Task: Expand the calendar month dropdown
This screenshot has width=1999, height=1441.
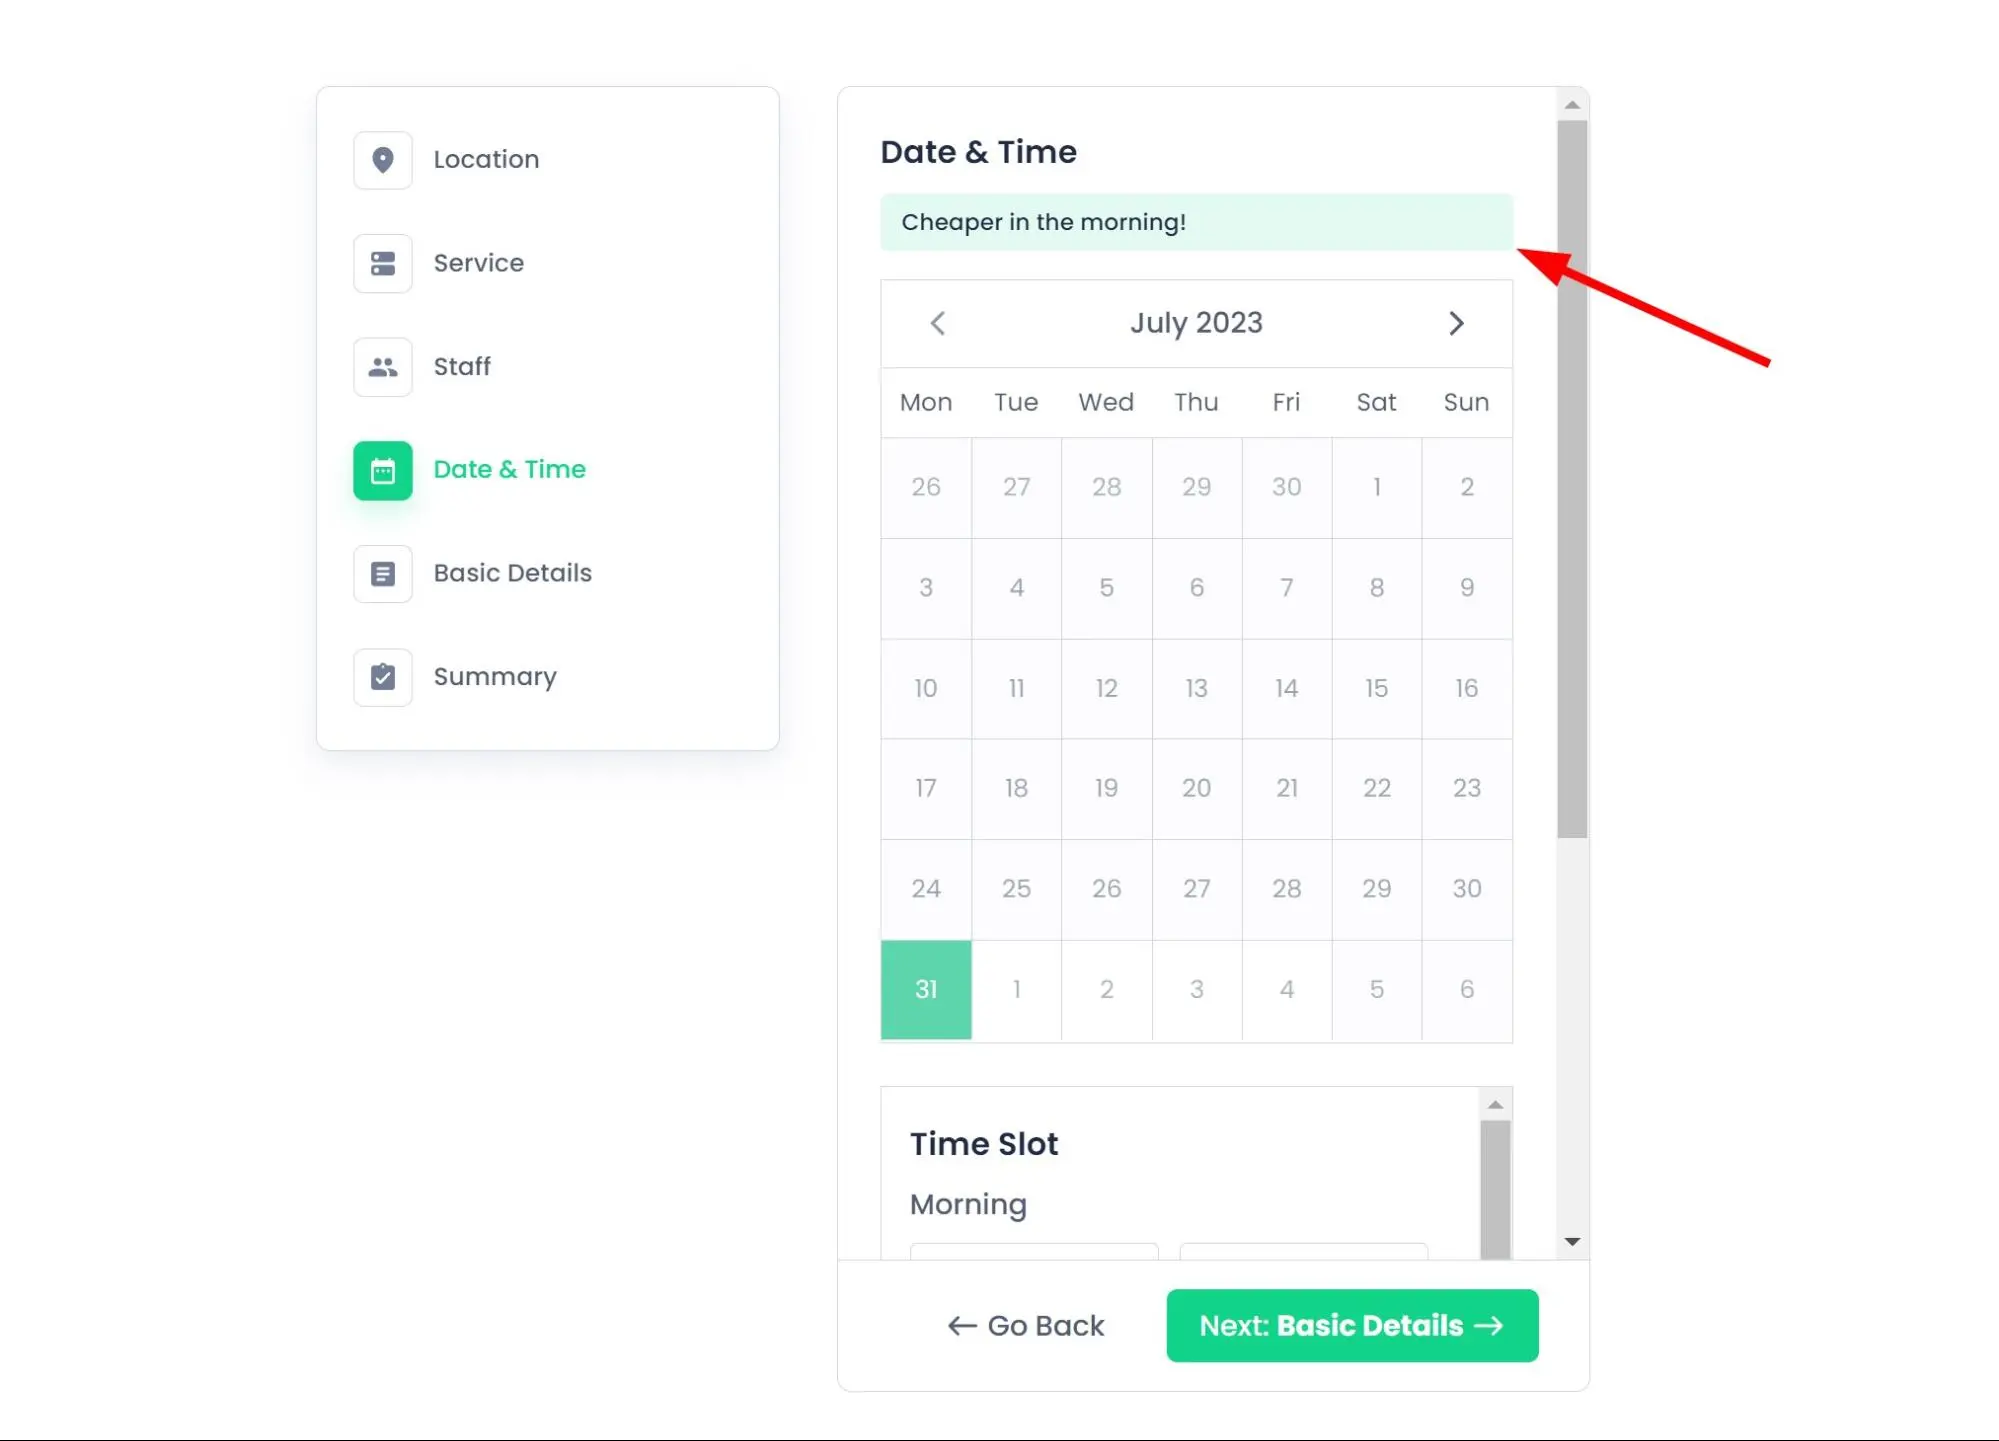Action: (x=1195, y=323)
